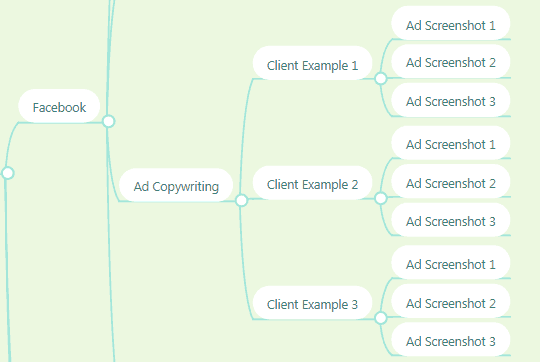Screen dimensions: 540x362
Task: Select Ad Screenshot 2 under Client Example 1
Action: pyautogui.click(x=450, y=61)
